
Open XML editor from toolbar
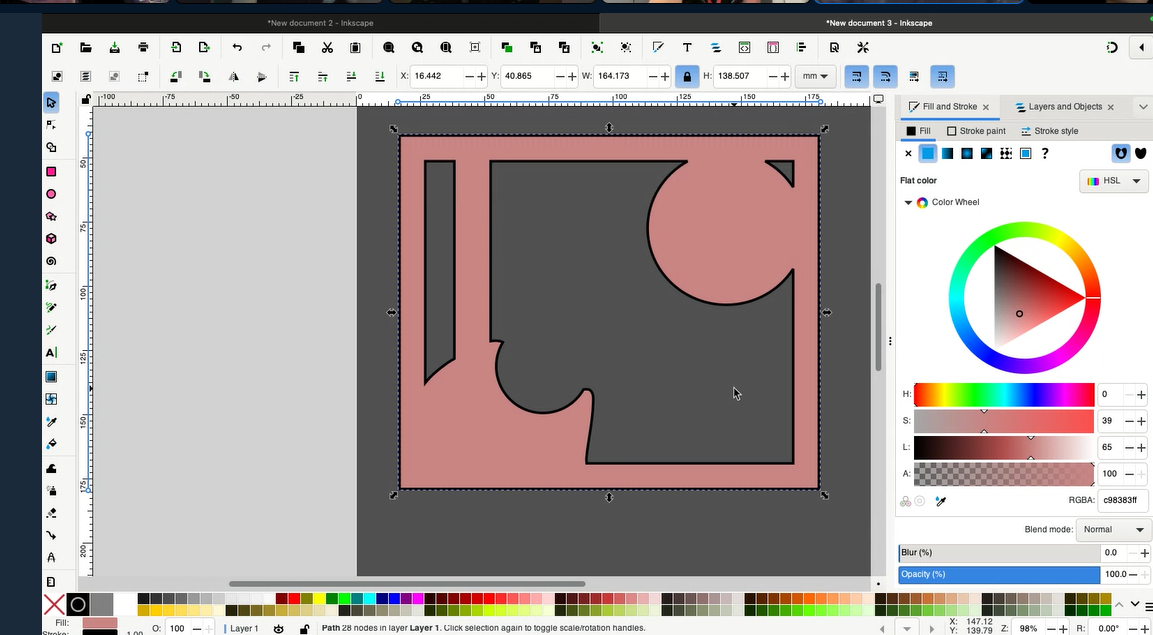(x=744, y=48)
